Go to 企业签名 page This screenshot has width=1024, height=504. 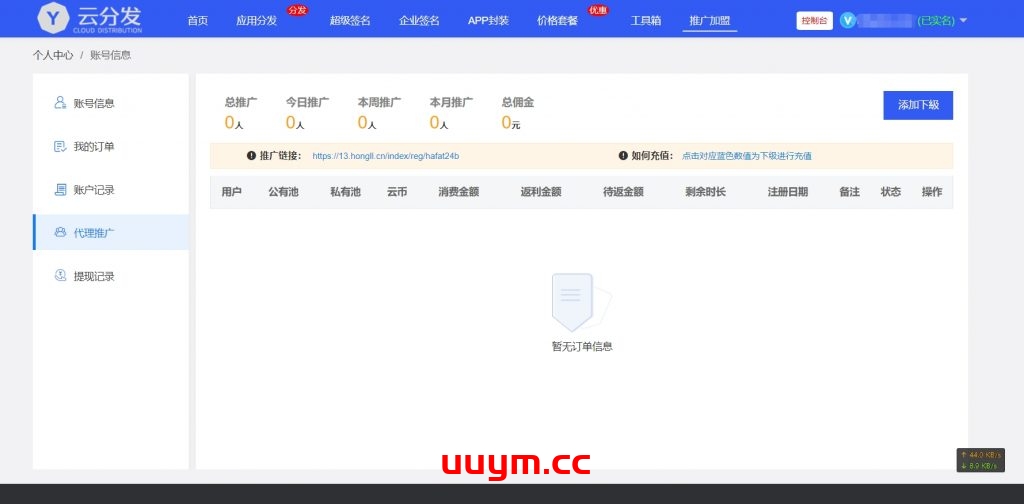(x=419, y=21)
